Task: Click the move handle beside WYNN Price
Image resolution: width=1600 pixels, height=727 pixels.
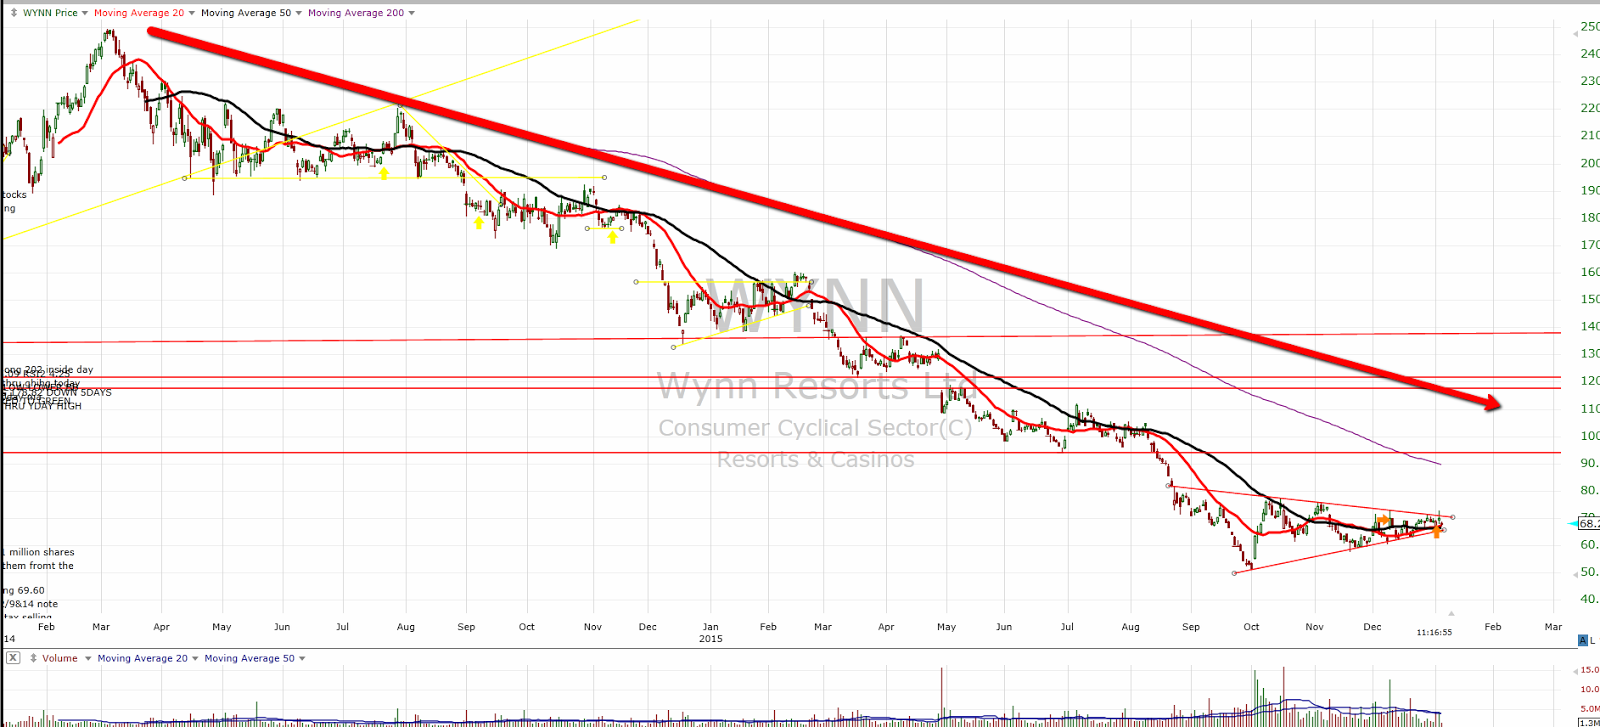Action: [x=13, y=13]
